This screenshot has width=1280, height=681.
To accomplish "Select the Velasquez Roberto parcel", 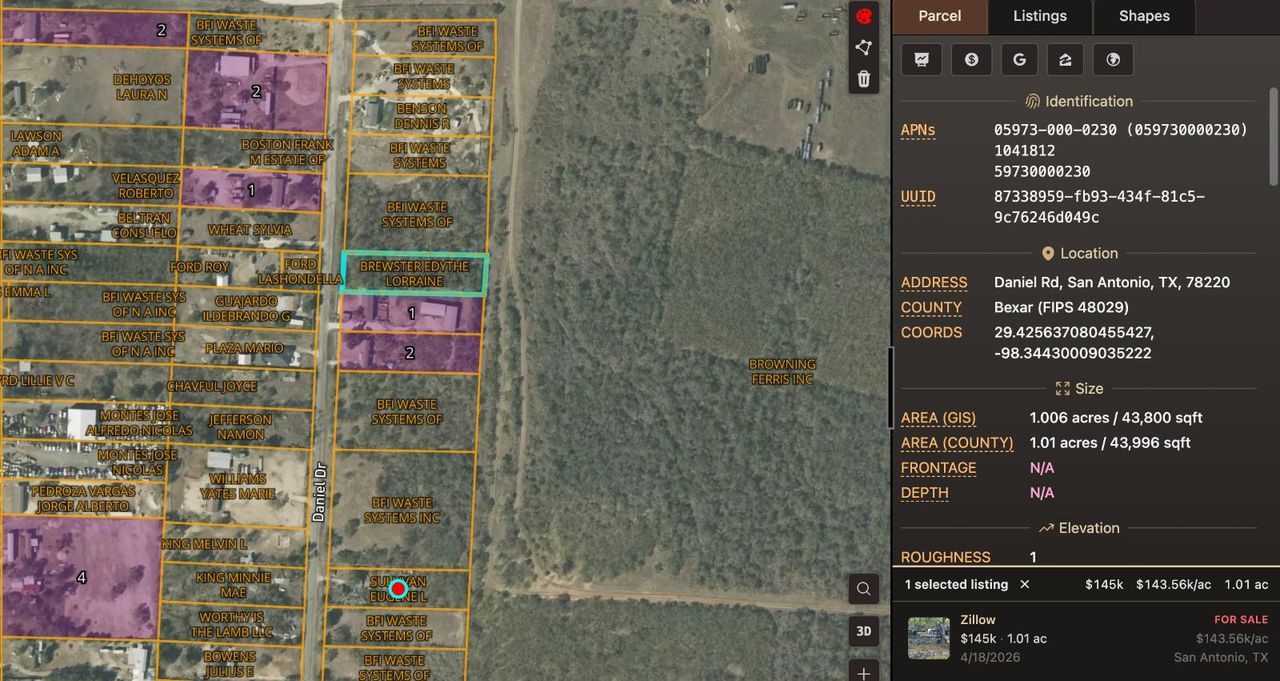I will pyautogui.click(x=145, y=185).
